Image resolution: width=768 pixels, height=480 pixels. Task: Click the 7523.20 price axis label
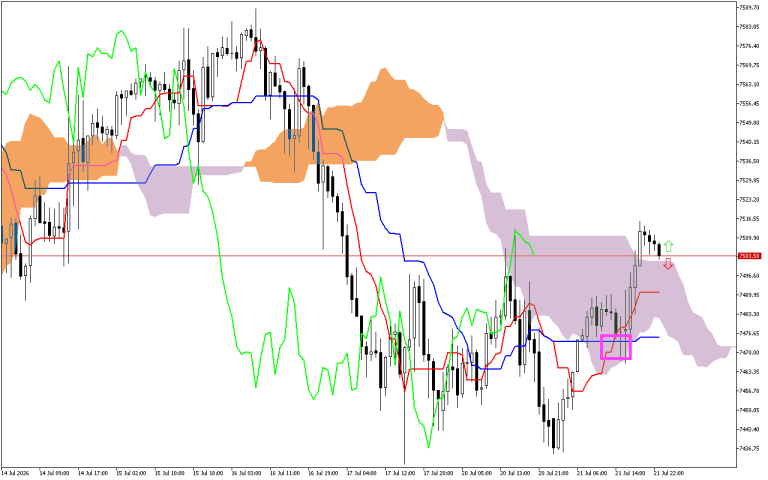tap(749, 199)
